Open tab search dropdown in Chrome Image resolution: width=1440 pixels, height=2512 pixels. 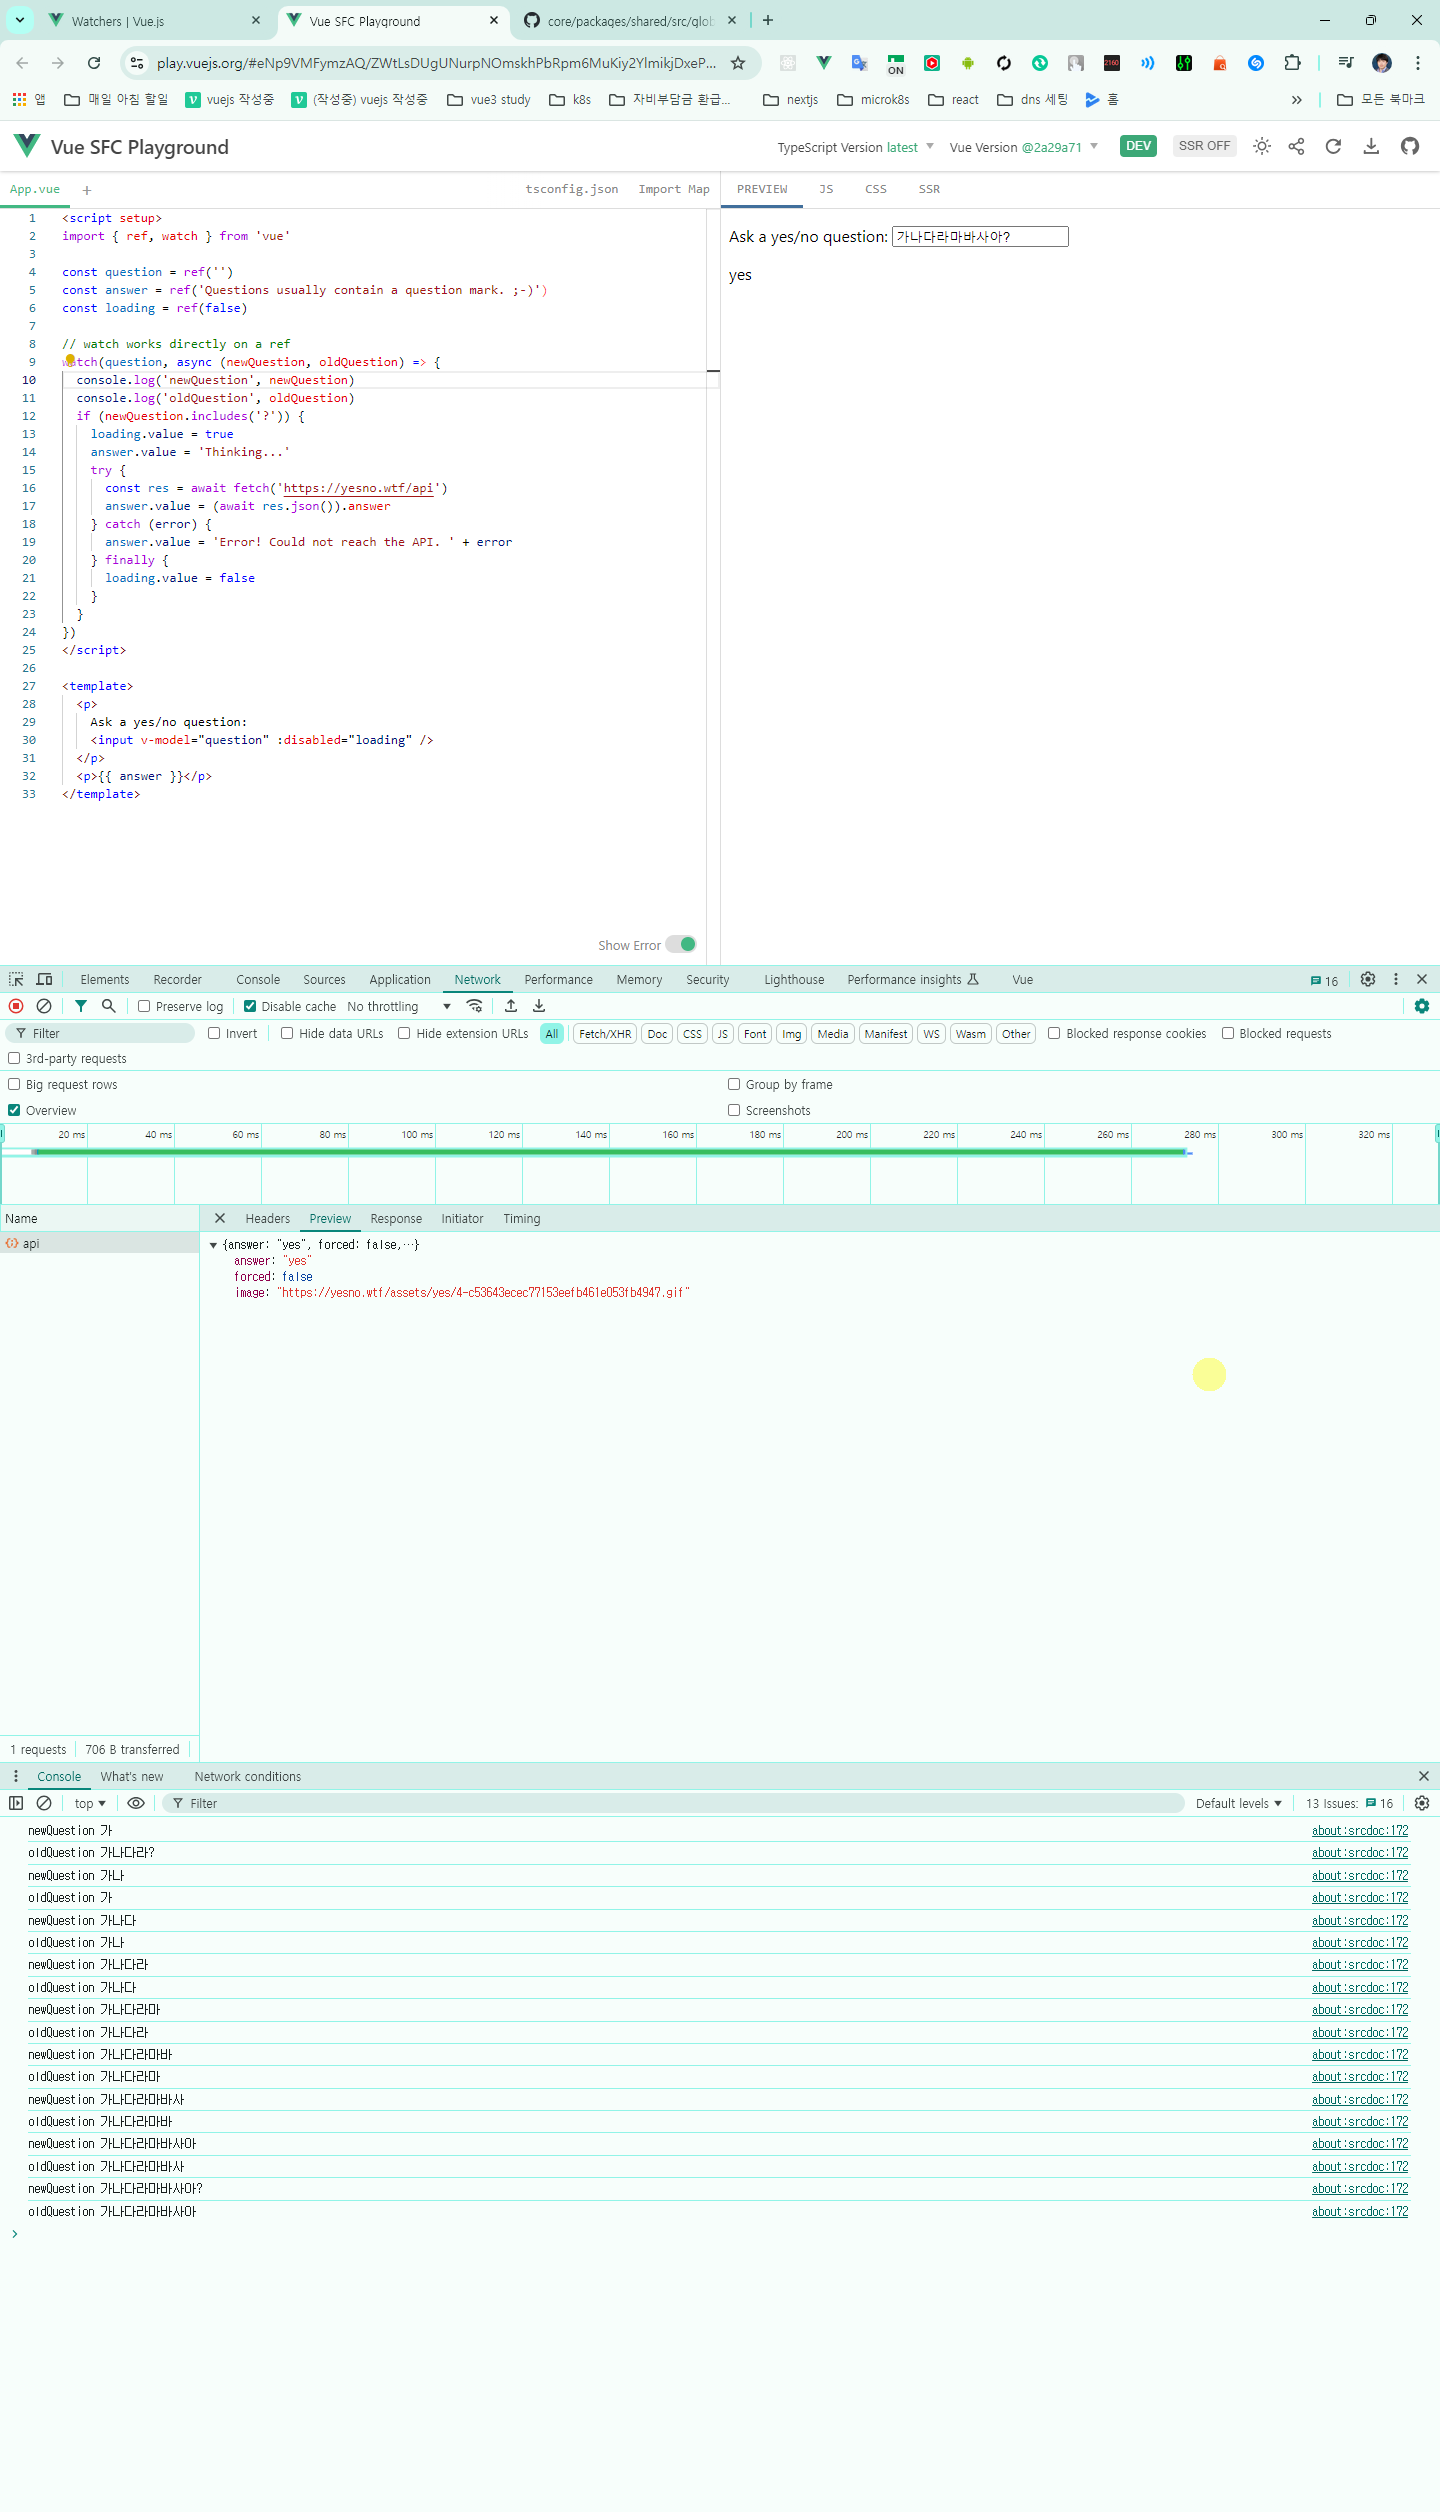(20, 20)
